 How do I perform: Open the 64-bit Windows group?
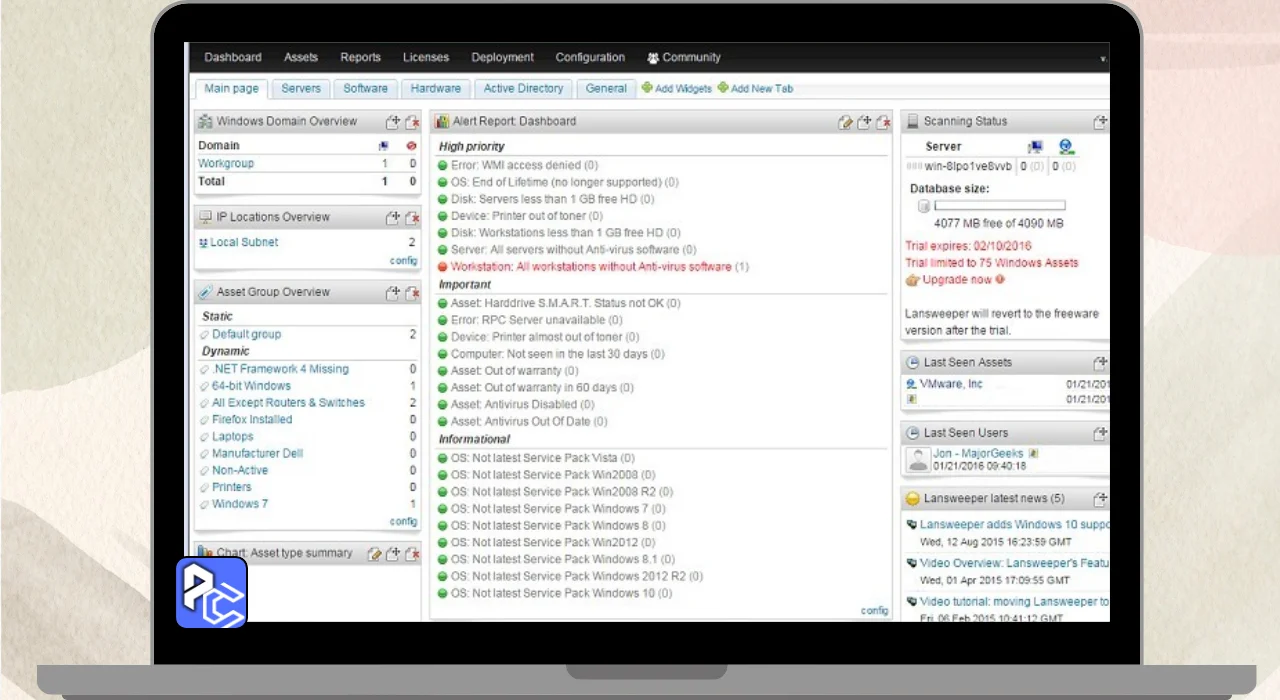tap(251, 386)
